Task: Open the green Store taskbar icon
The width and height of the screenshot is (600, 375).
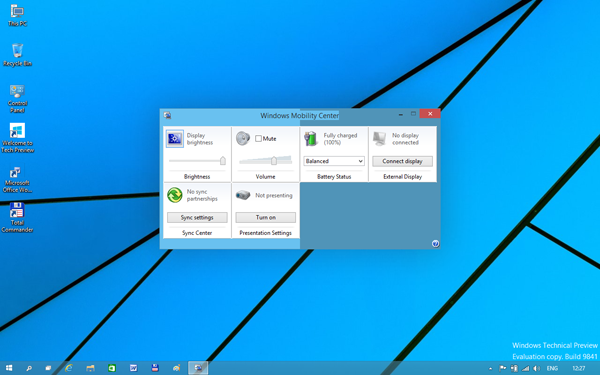Action: tap(112, 368)
